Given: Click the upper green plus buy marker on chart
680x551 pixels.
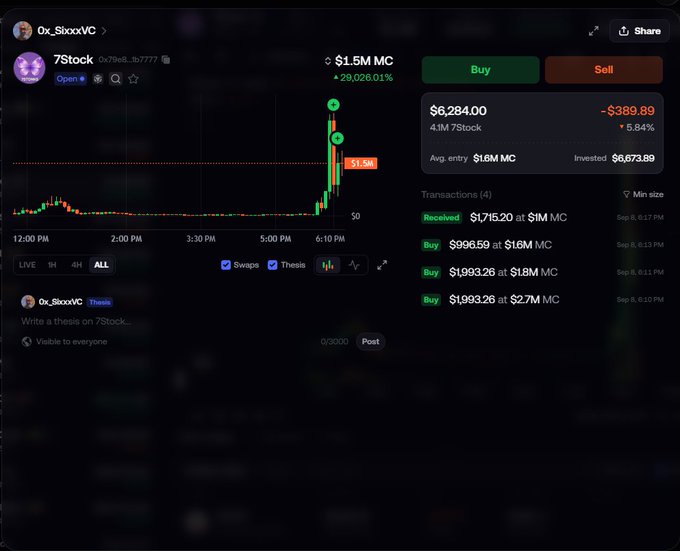Looking at the screenshot, I should click(x=333, y=104).
